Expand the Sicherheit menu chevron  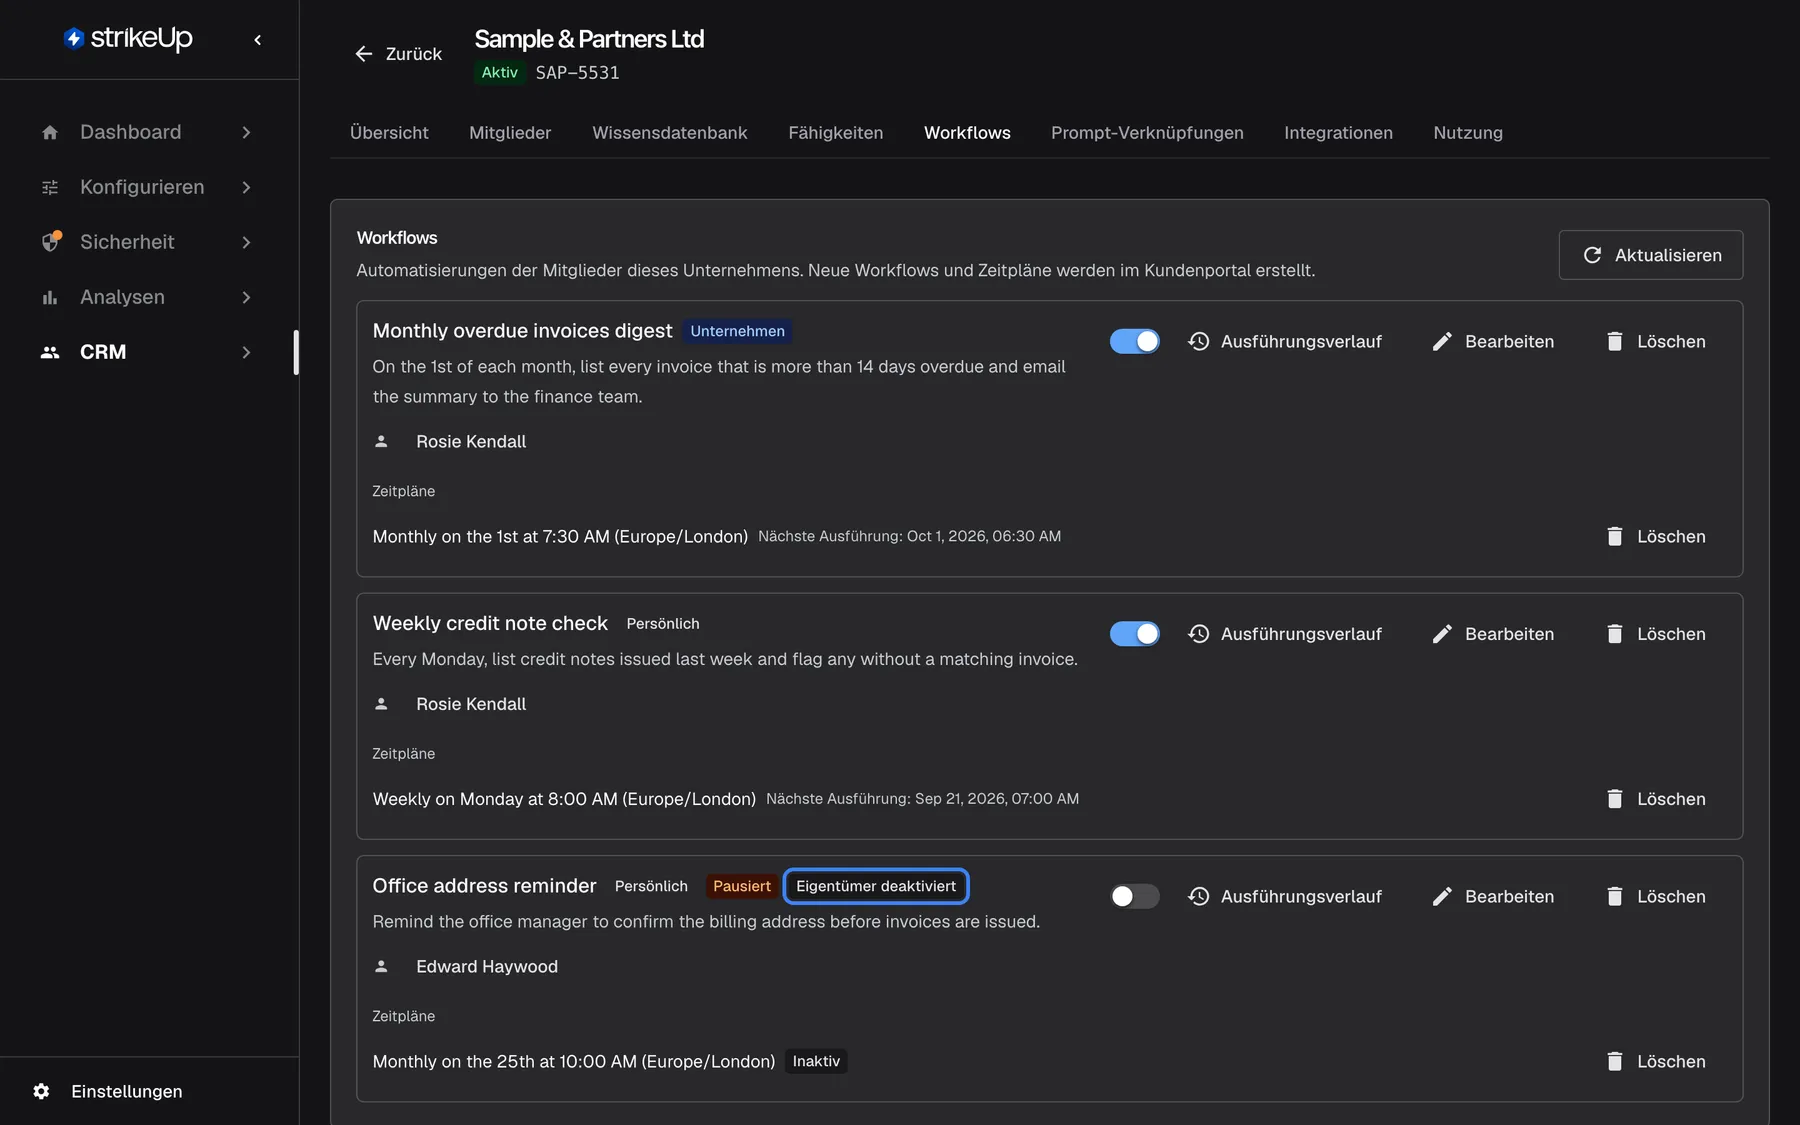246,242
